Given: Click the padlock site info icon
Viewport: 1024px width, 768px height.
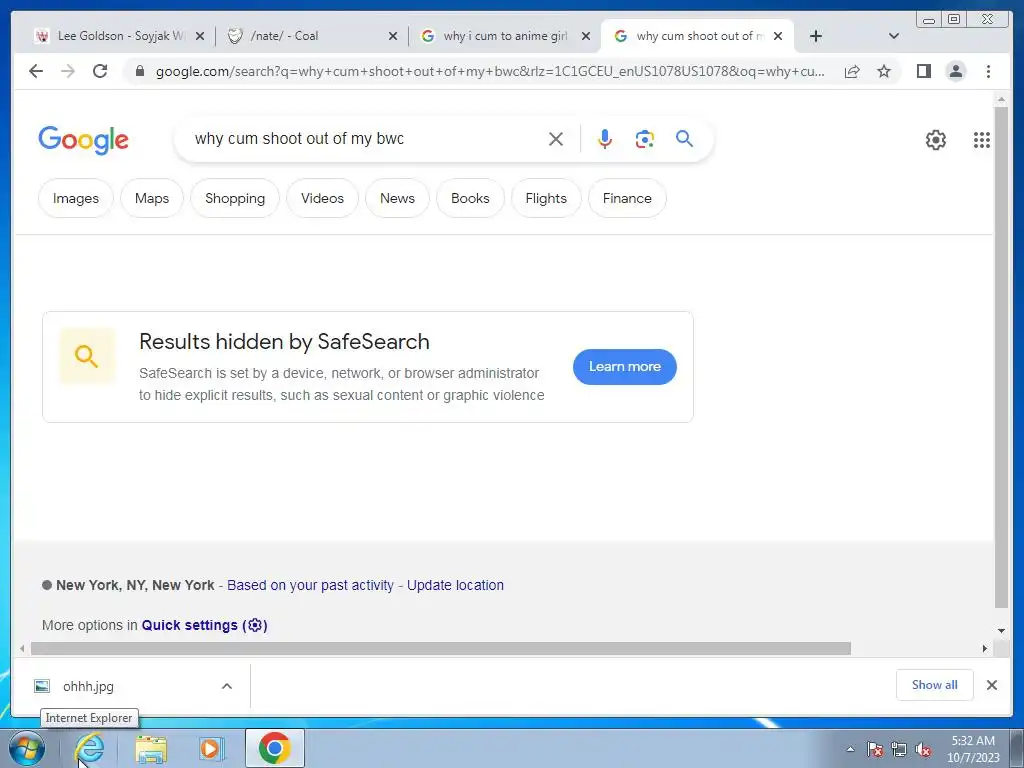Looking at the screenshot, I should 139,71.
